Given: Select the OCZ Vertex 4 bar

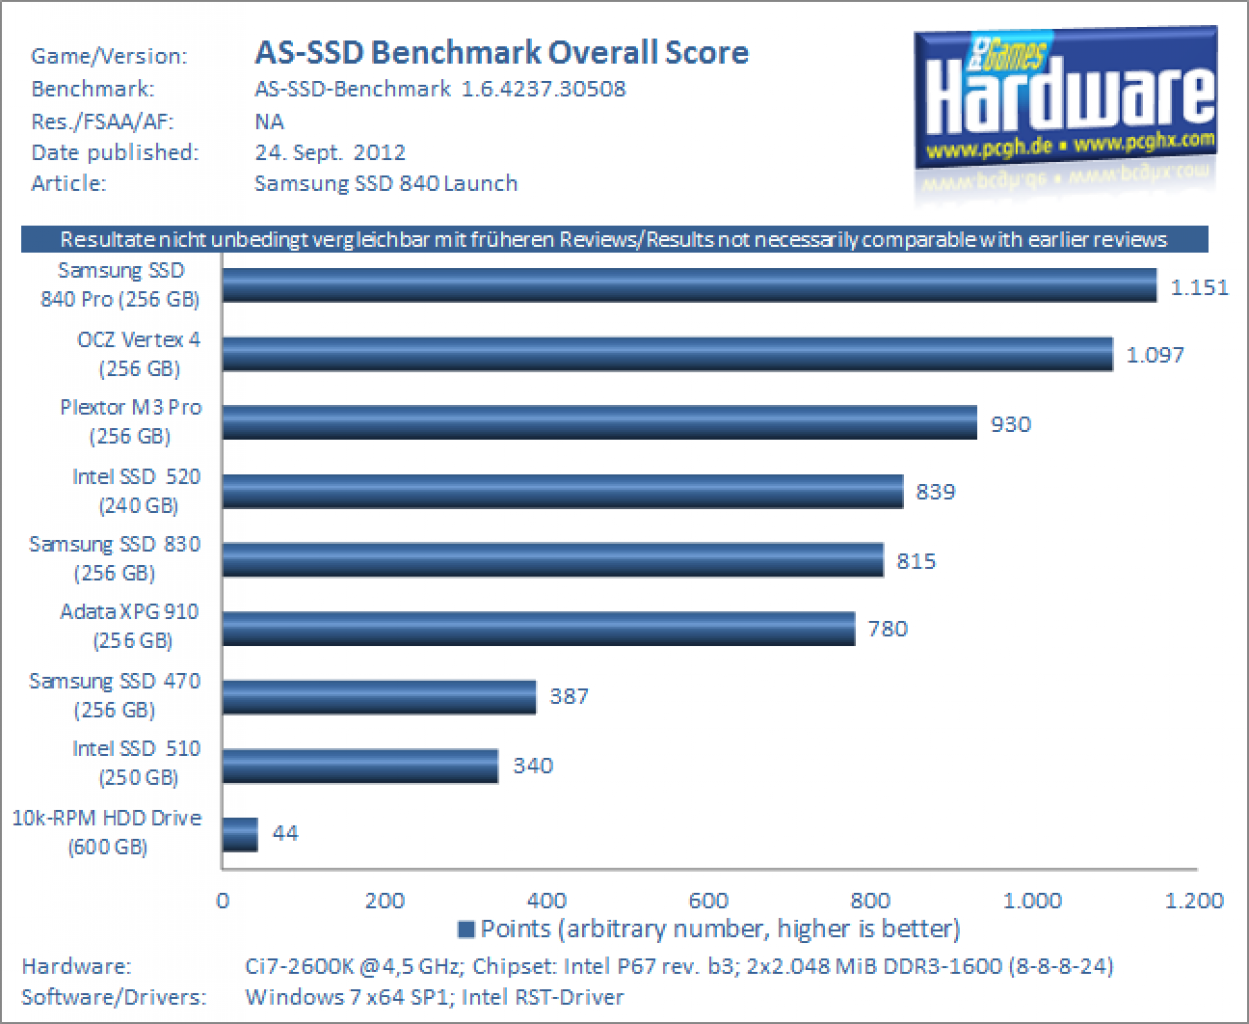Looking at the screenshot, I should (667, 354).
